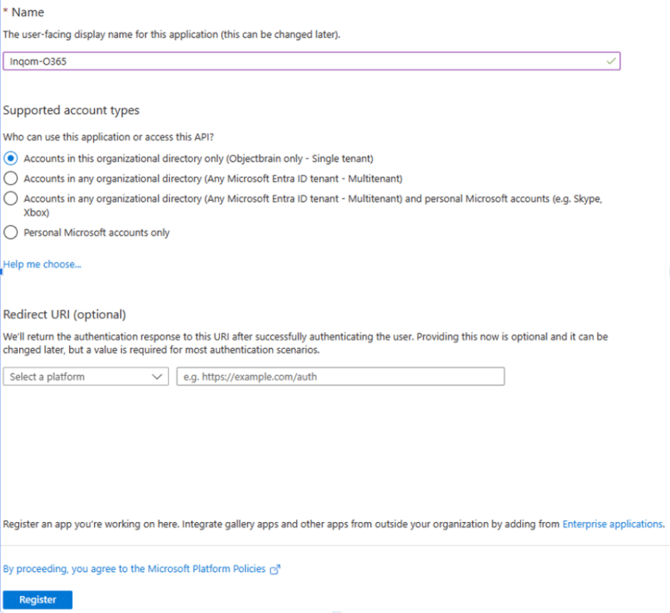Open the Select a platform dropdown
The width and height of the screenshot is (670, 613).
point(85,377)
